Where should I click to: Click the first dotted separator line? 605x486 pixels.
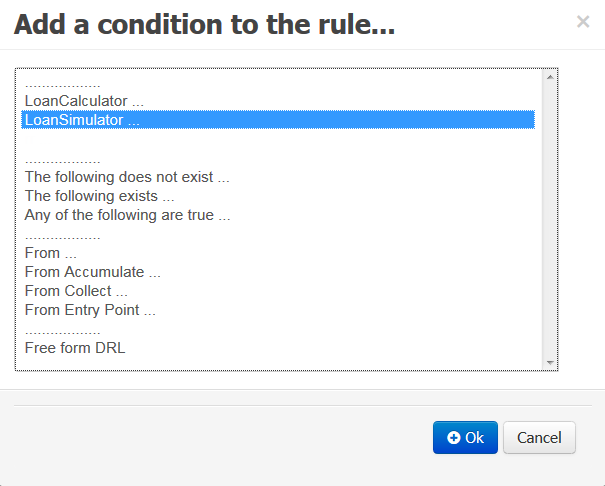click(x=63, y=83)
